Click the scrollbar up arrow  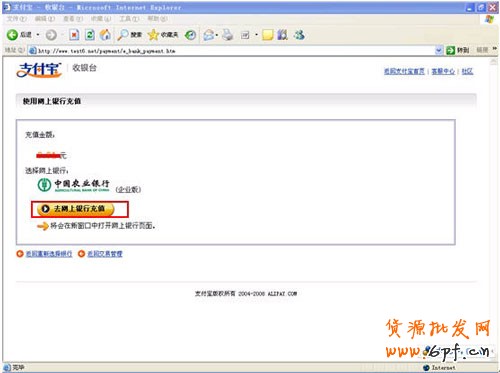(x=494, y=62)
